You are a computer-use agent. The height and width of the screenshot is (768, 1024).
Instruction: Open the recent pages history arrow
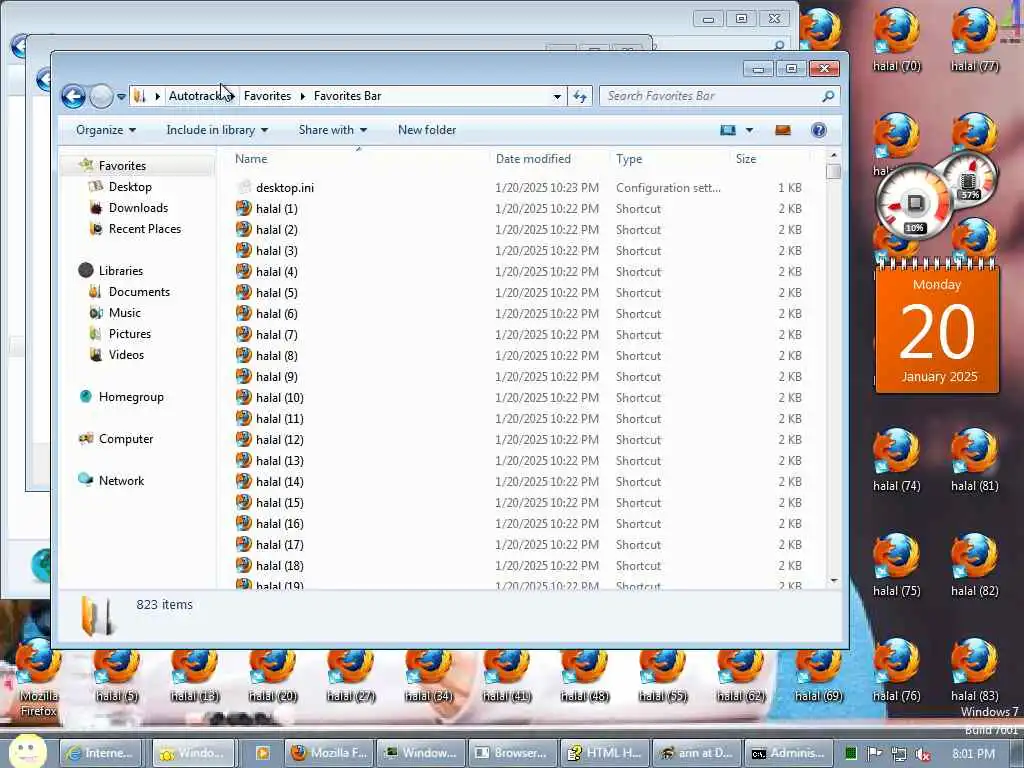click(121, 97)
